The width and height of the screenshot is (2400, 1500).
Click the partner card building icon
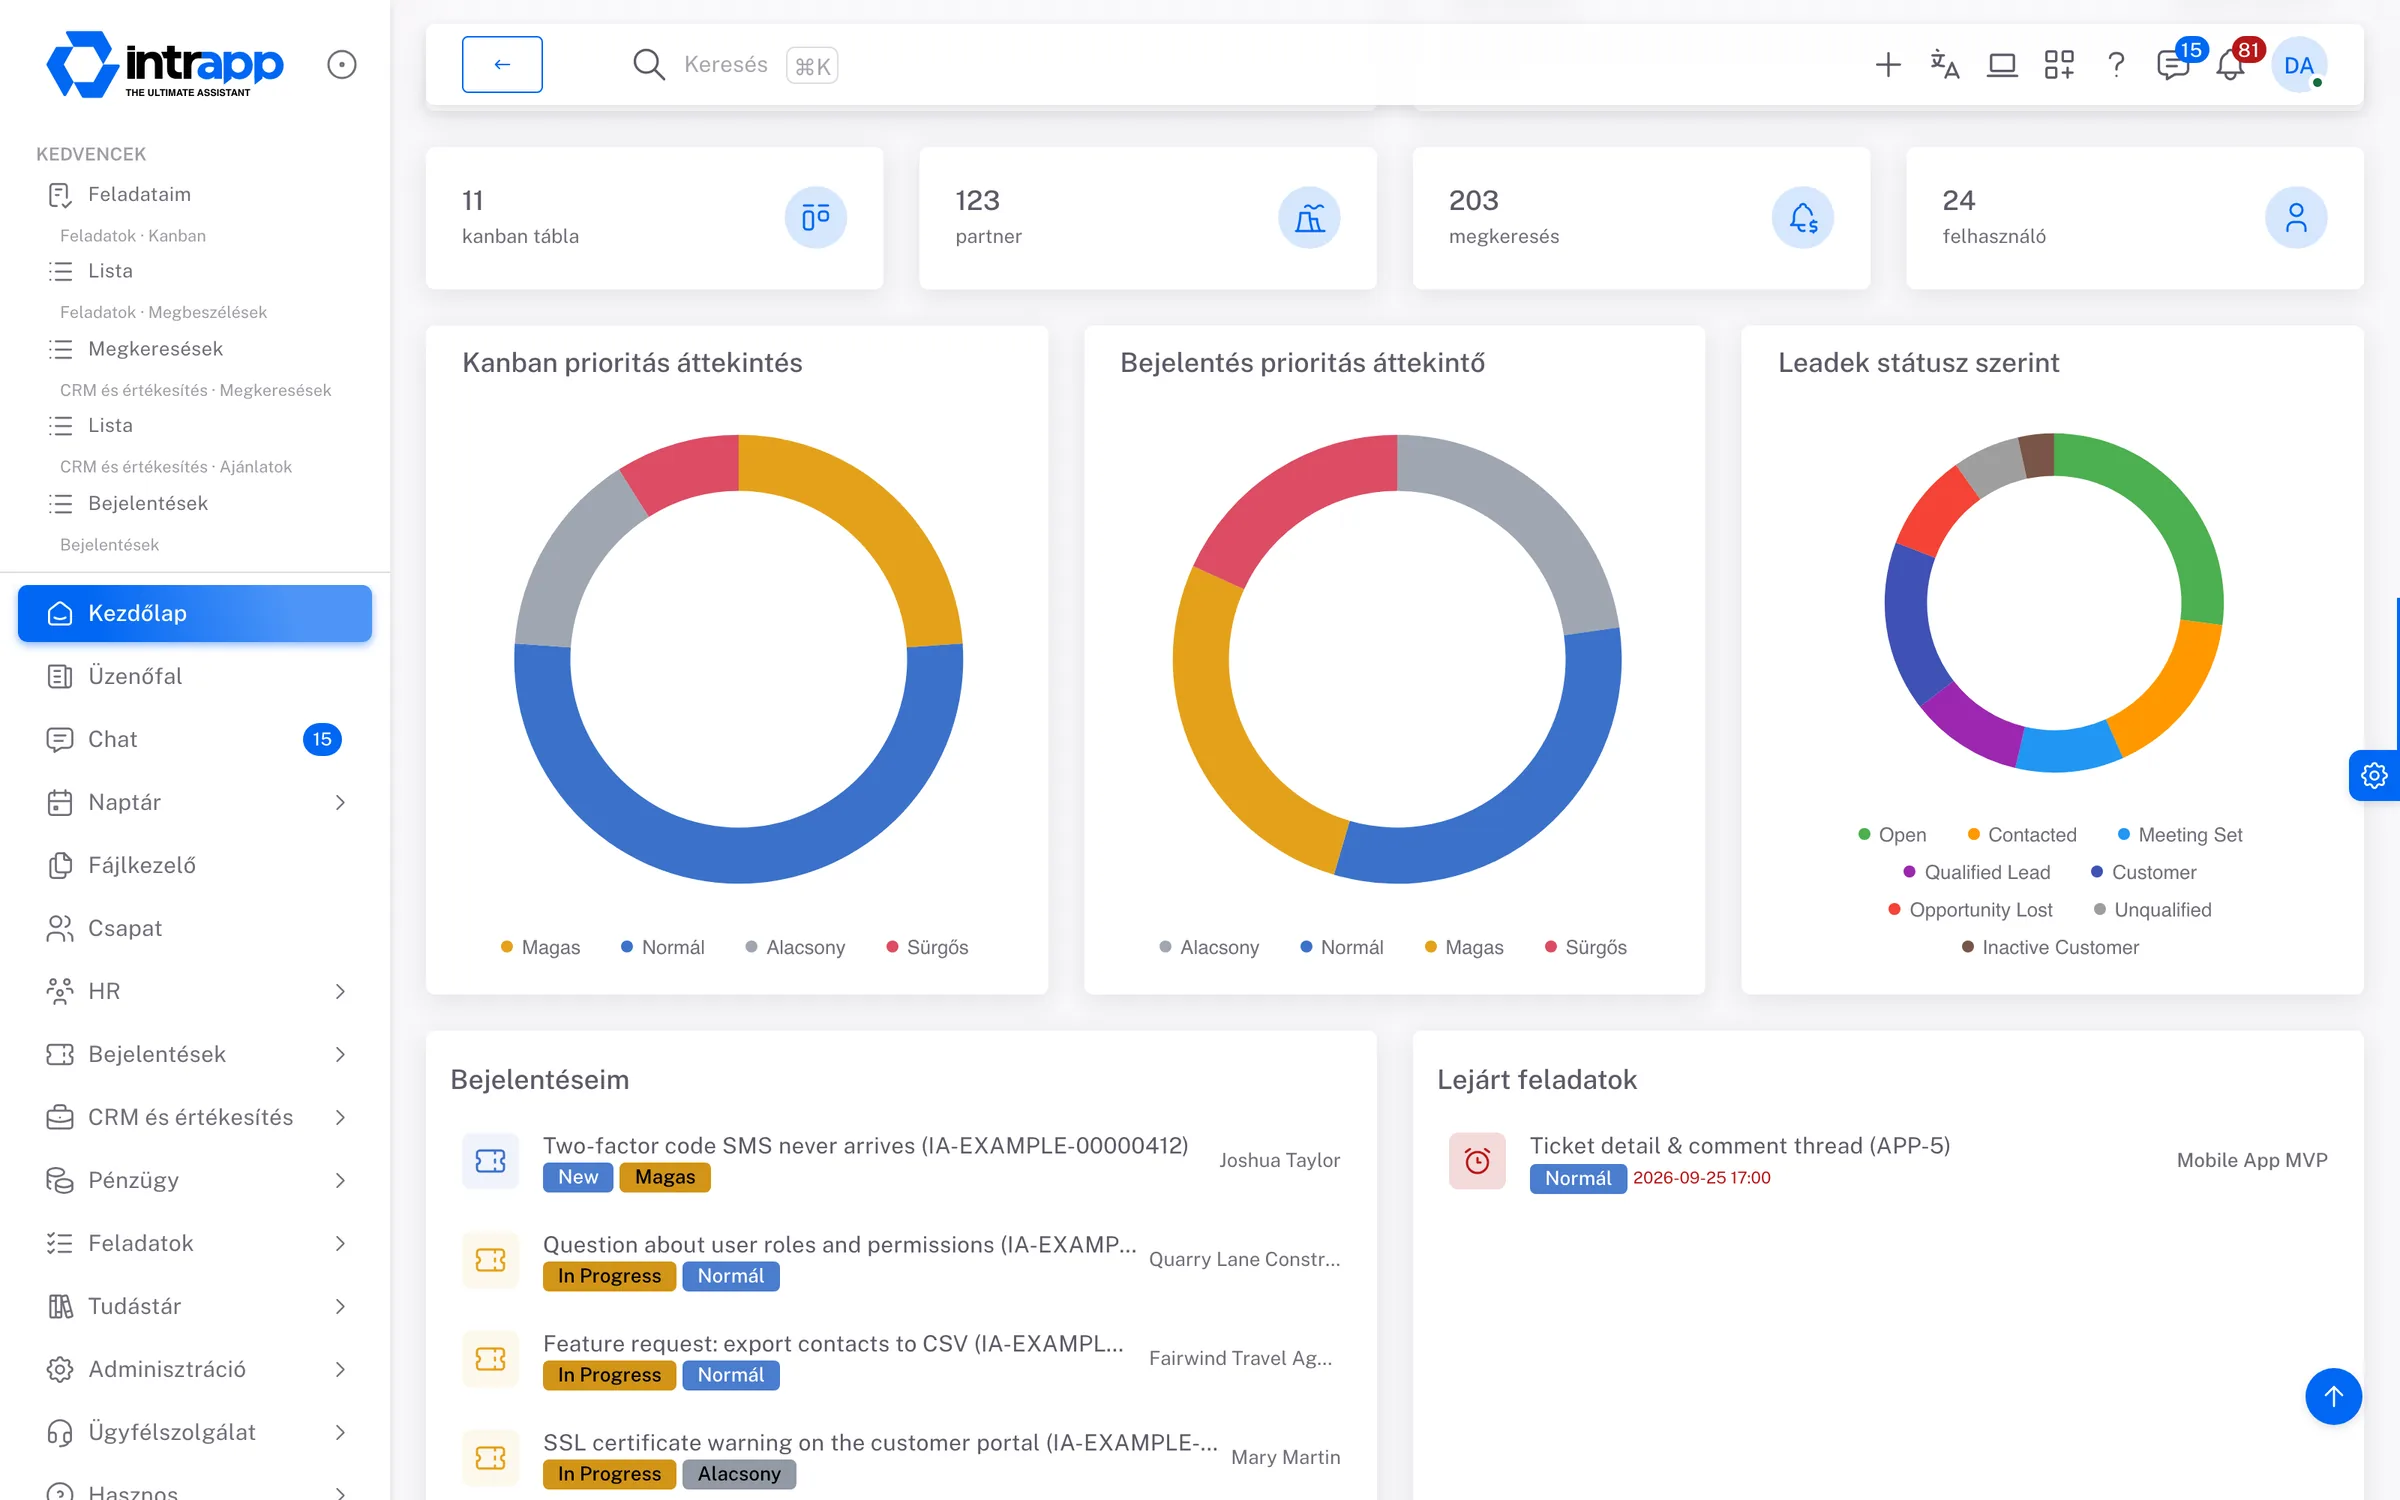point(1309,218)
